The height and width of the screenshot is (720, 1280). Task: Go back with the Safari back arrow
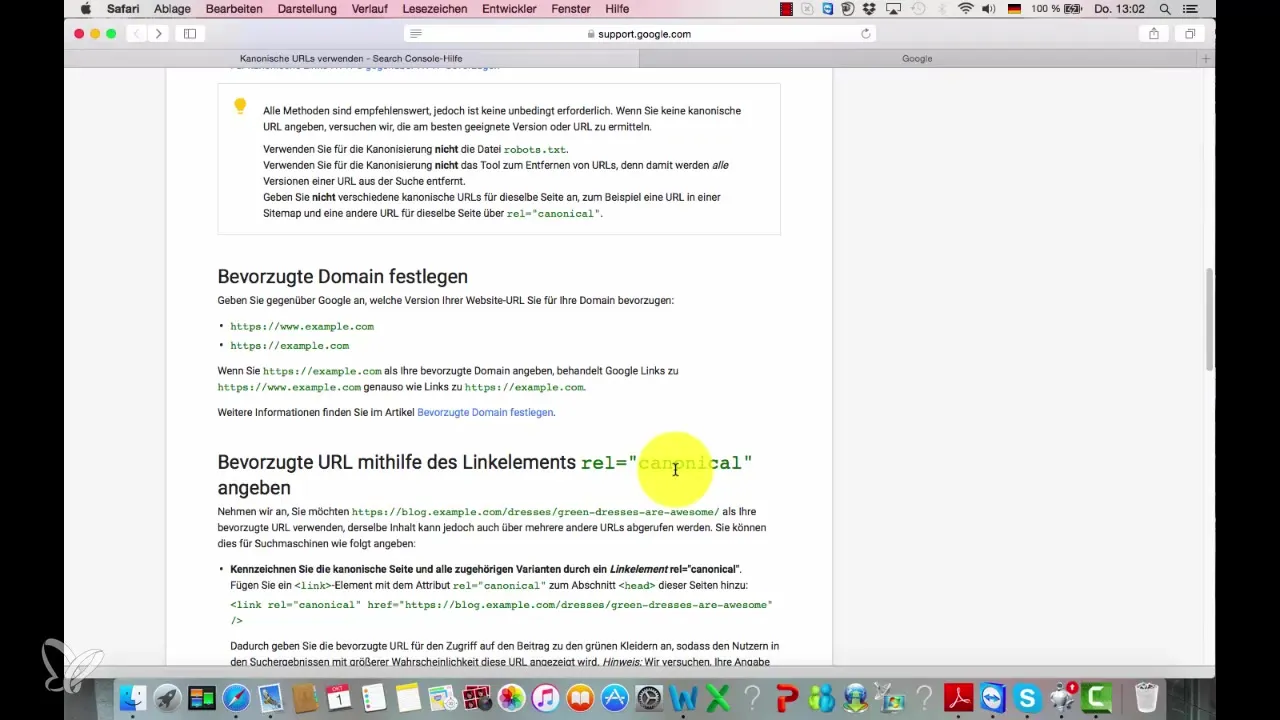click(138, 34)
